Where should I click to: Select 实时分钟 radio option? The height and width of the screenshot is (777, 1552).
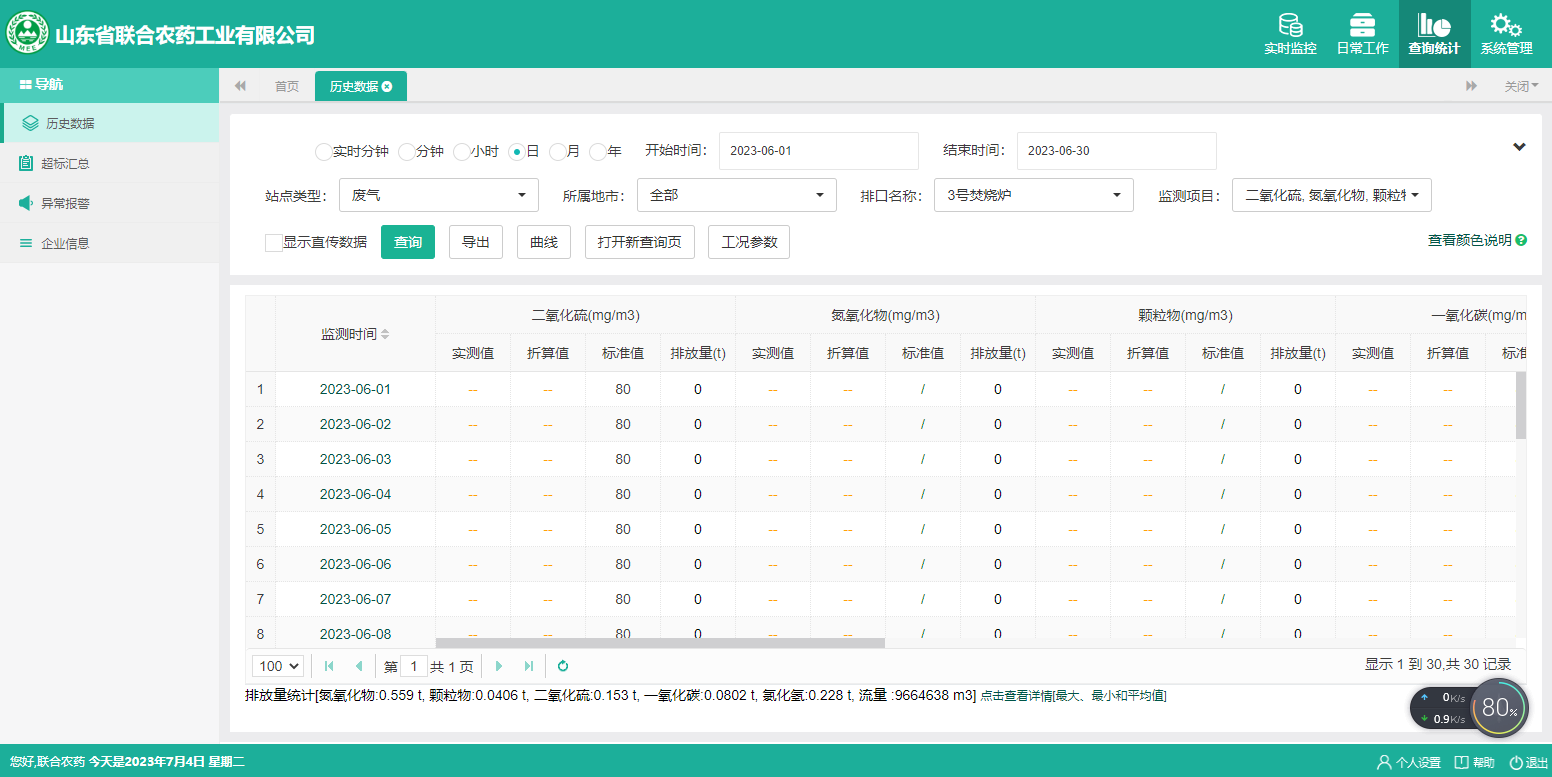click(x=323, y=152)
